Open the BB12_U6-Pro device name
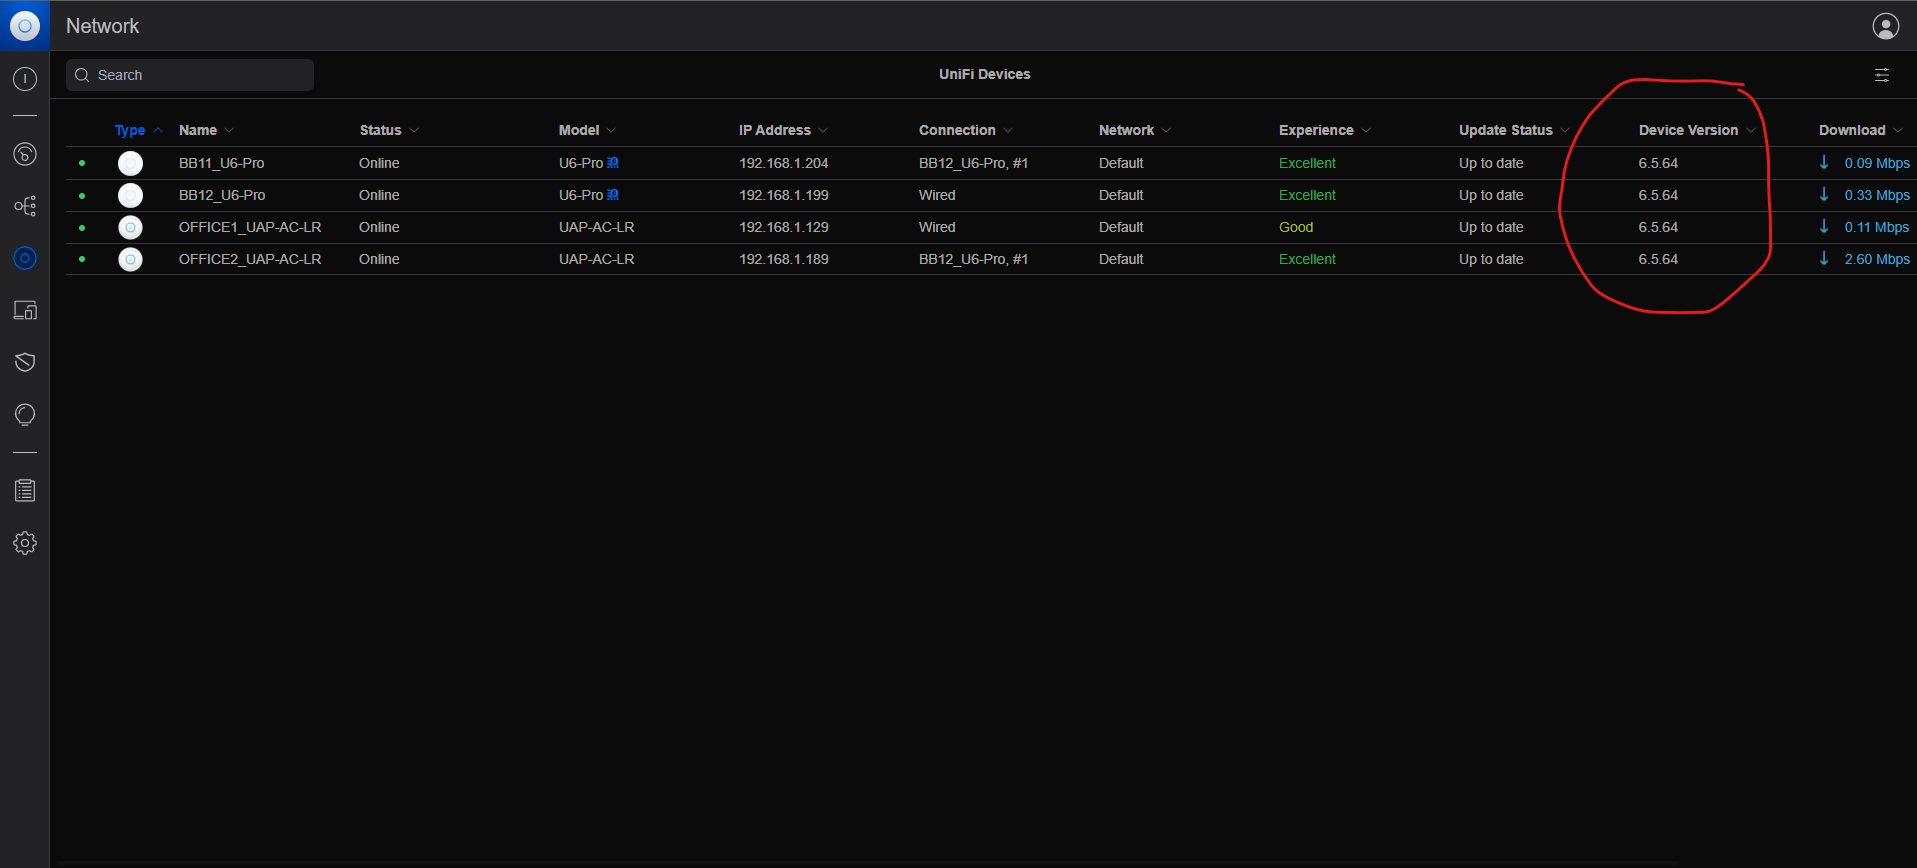The height and width of the screenshot is (868, 1917). click(222, 195)
